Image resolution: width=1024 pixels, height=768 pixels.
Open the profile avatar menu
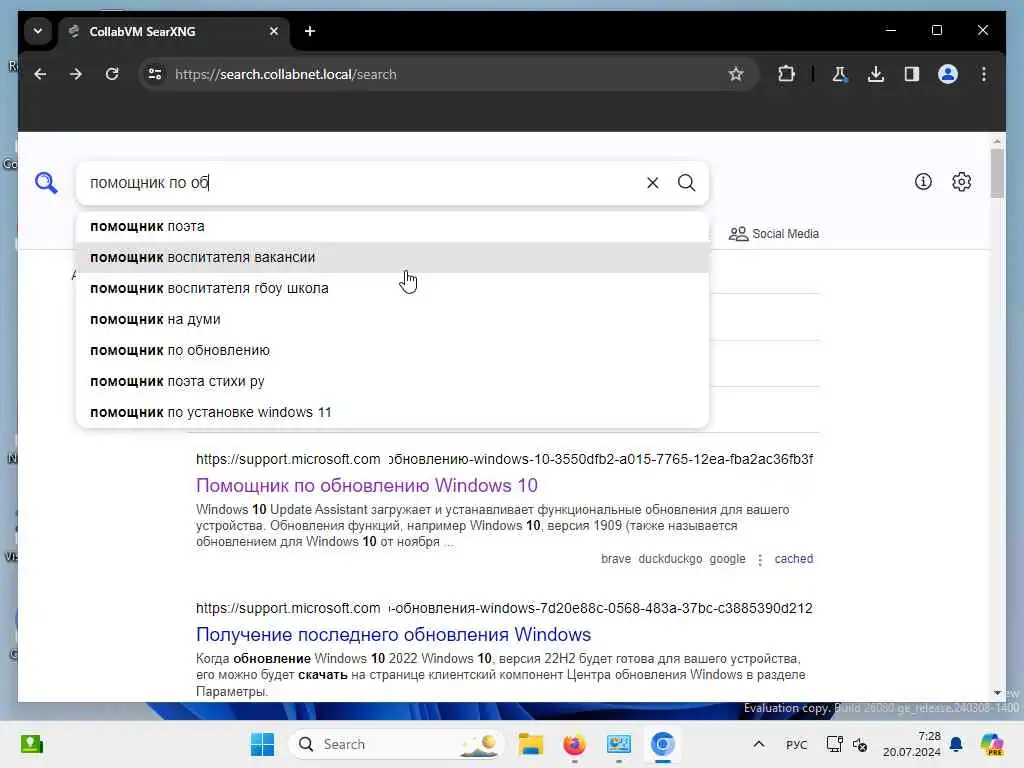click(x=948, y=74)
